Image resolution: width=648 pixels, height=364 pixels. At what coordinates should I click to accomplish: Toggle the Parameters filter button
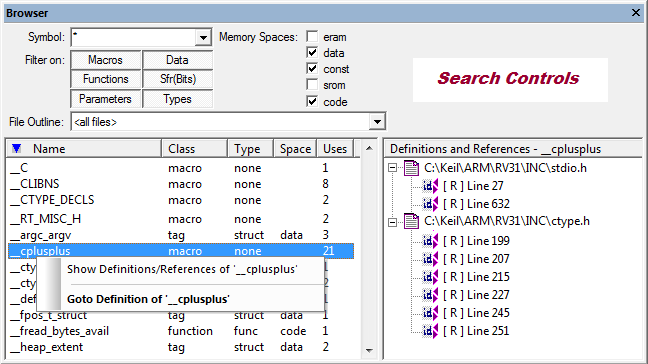click(105, 99)
